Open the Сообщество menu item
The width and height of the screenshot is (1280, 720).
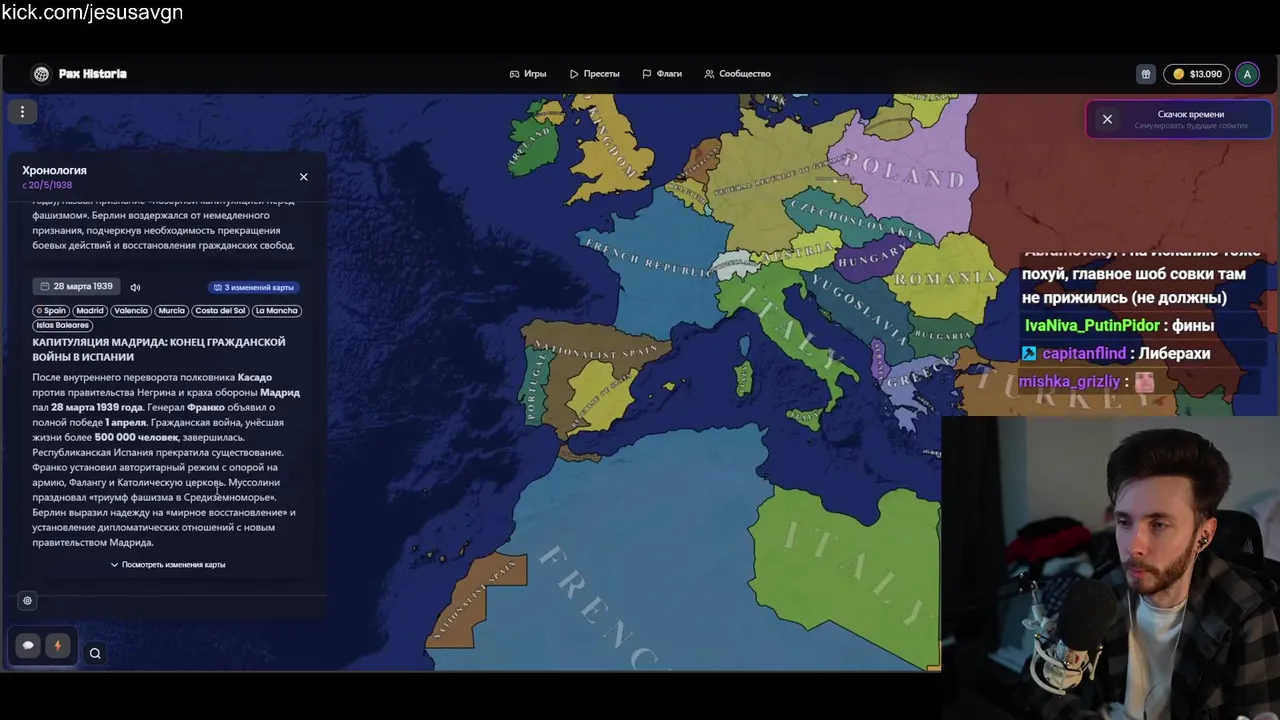[x=737, y=74]
